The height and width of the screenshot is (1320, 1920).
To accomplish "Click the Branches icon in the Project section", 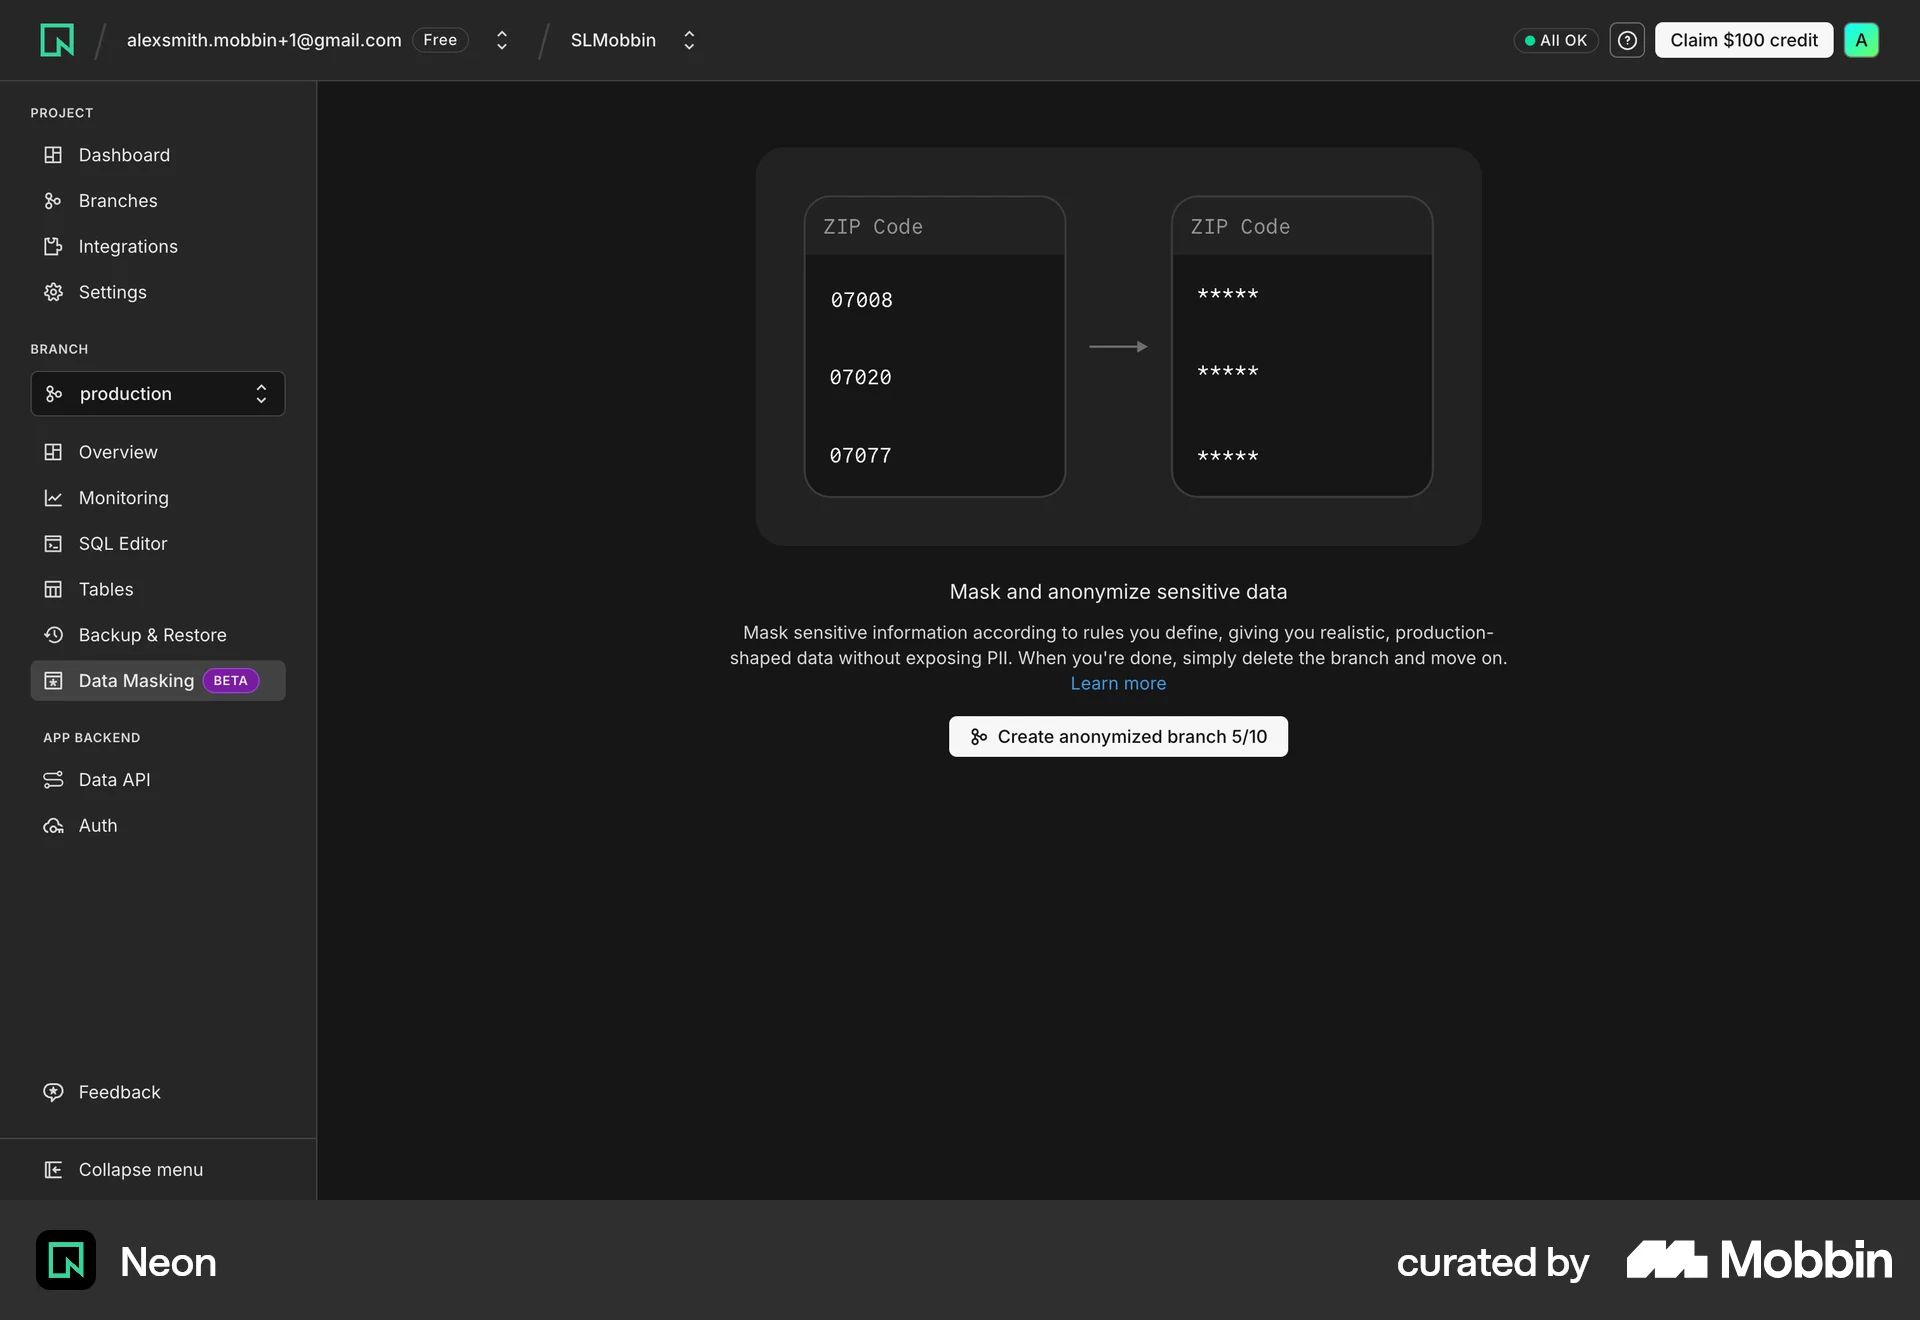I will 53,201.
